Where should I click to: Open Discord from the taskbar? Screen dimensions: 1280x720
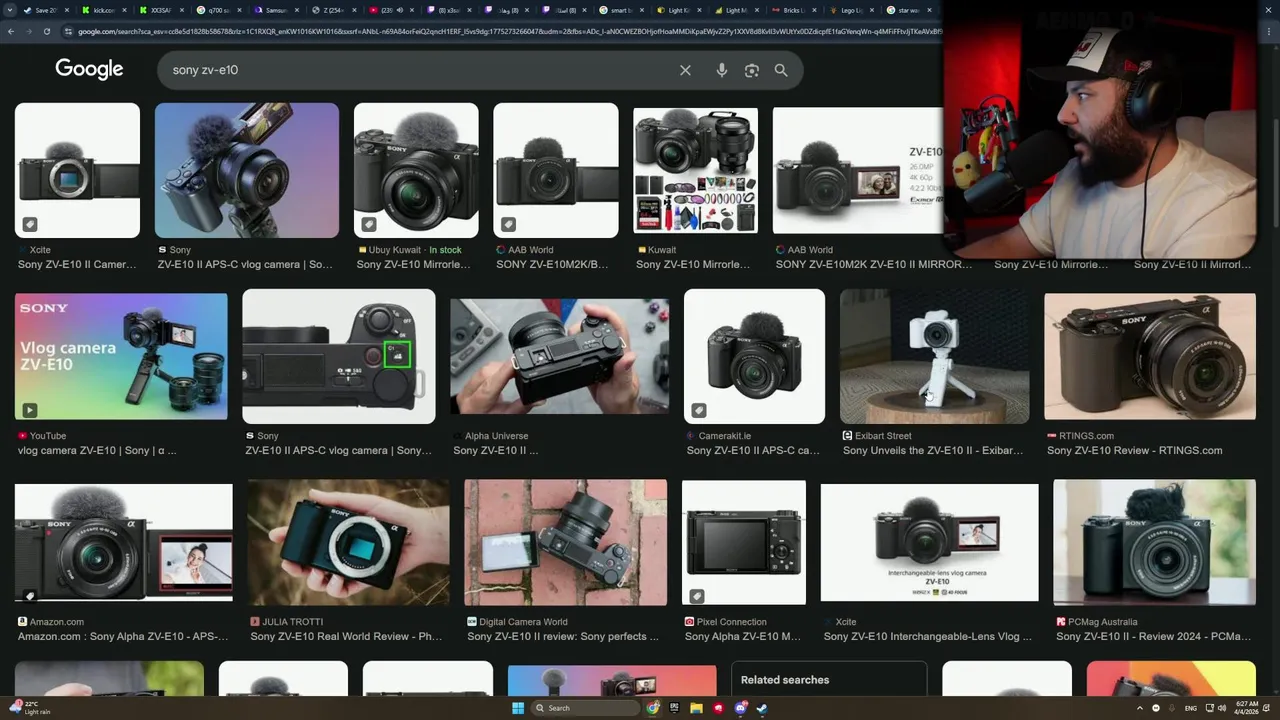tap(741, 708)
